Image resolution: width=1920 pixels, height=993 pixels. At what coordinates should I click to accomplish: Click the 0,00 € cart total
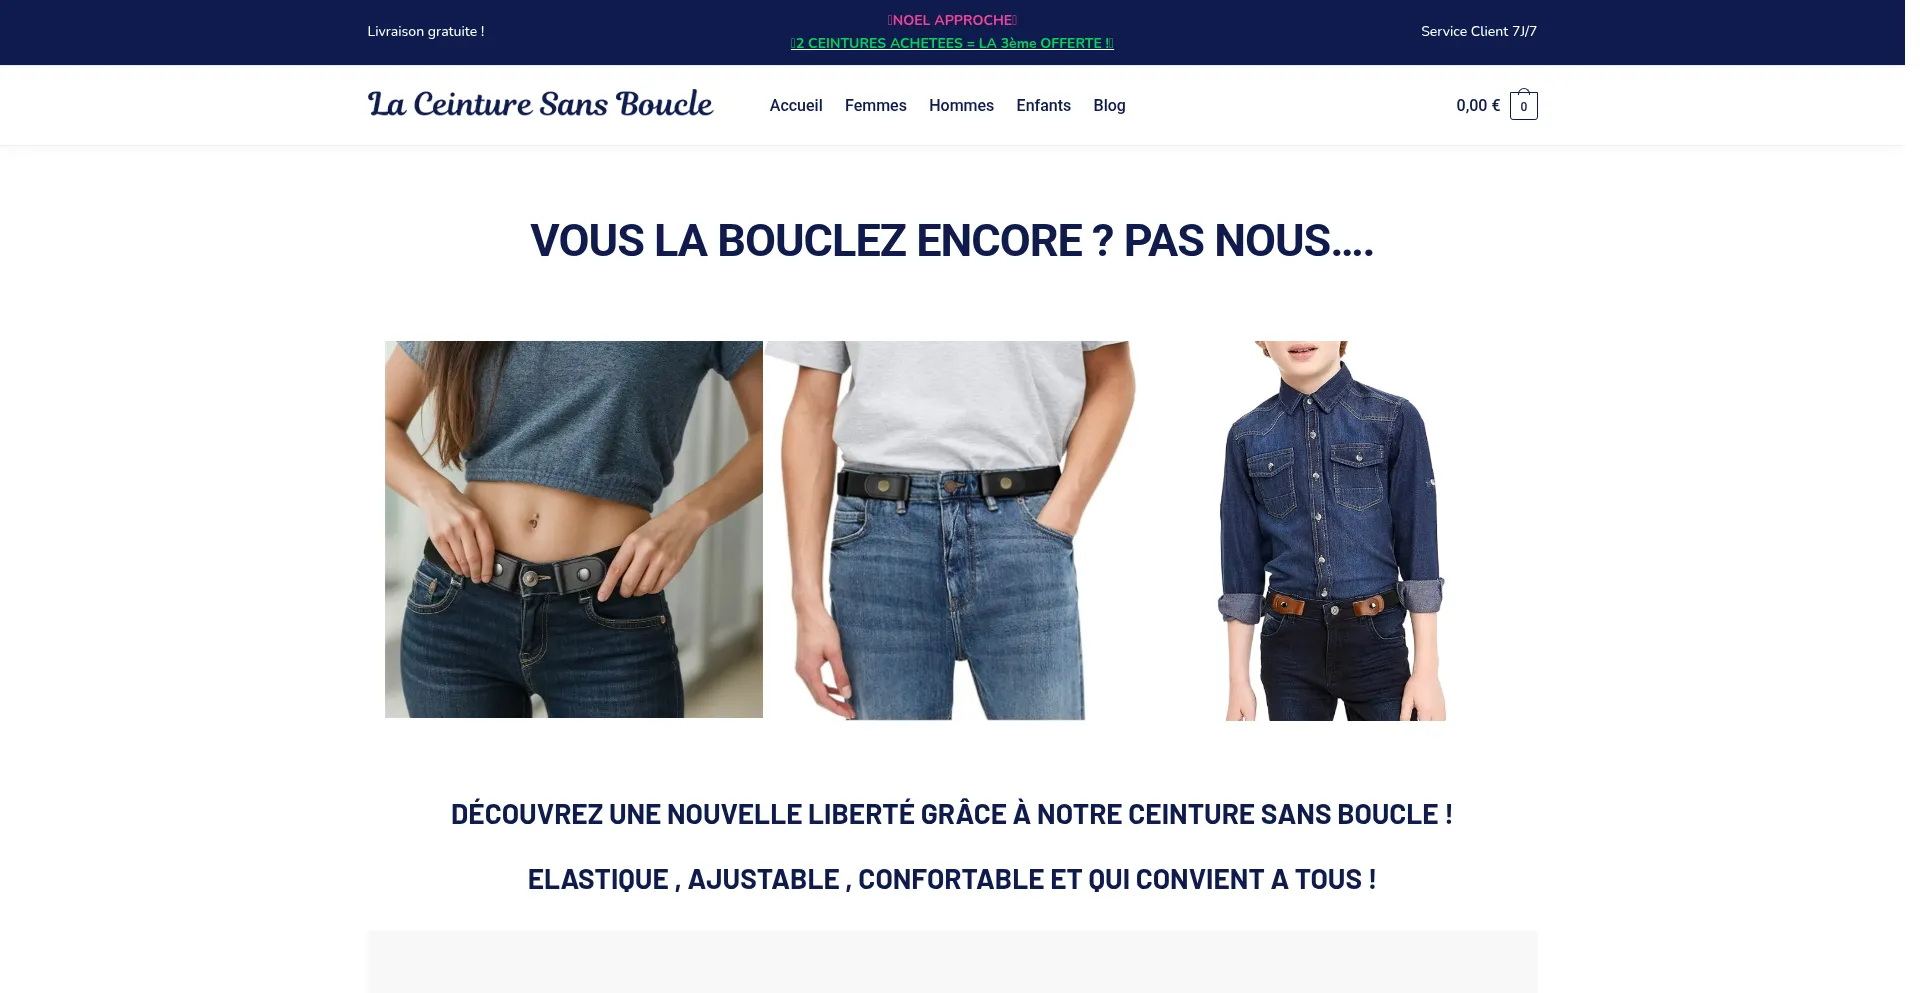pos(1478,105)
